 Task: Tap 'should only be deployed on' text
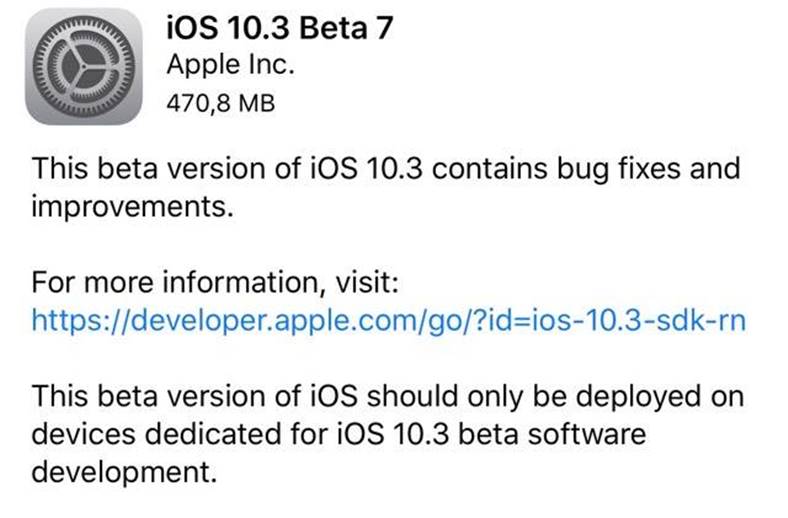coord(555,396)
